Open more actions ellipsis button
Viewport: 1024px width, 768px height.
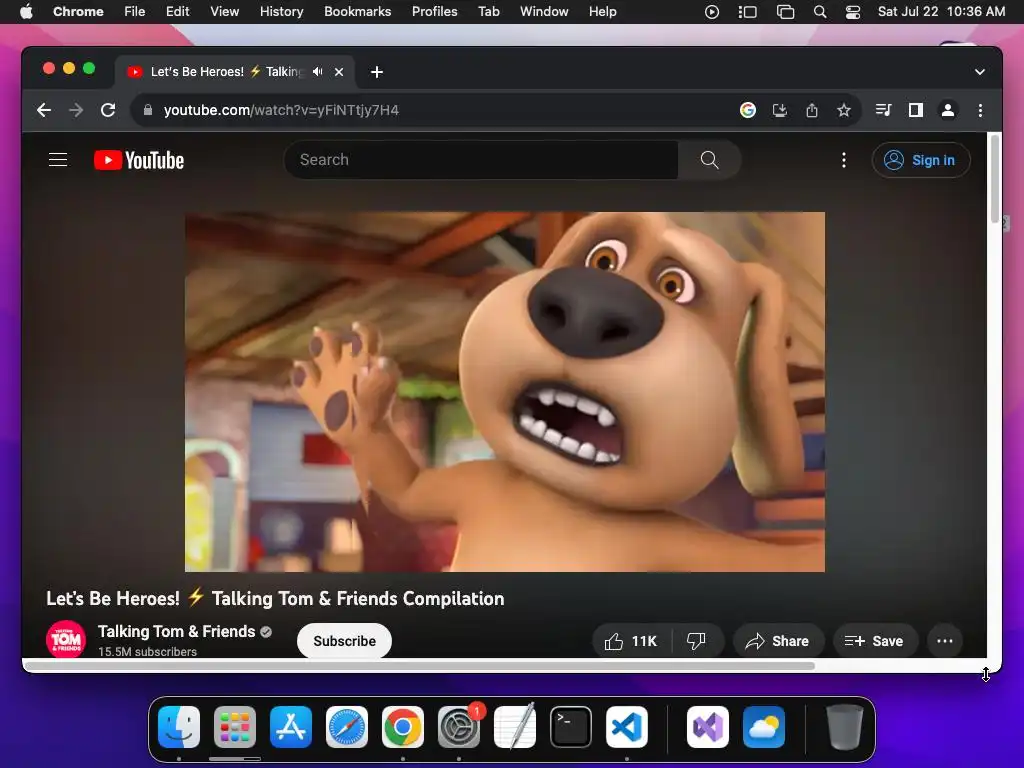tap(945, 641)
